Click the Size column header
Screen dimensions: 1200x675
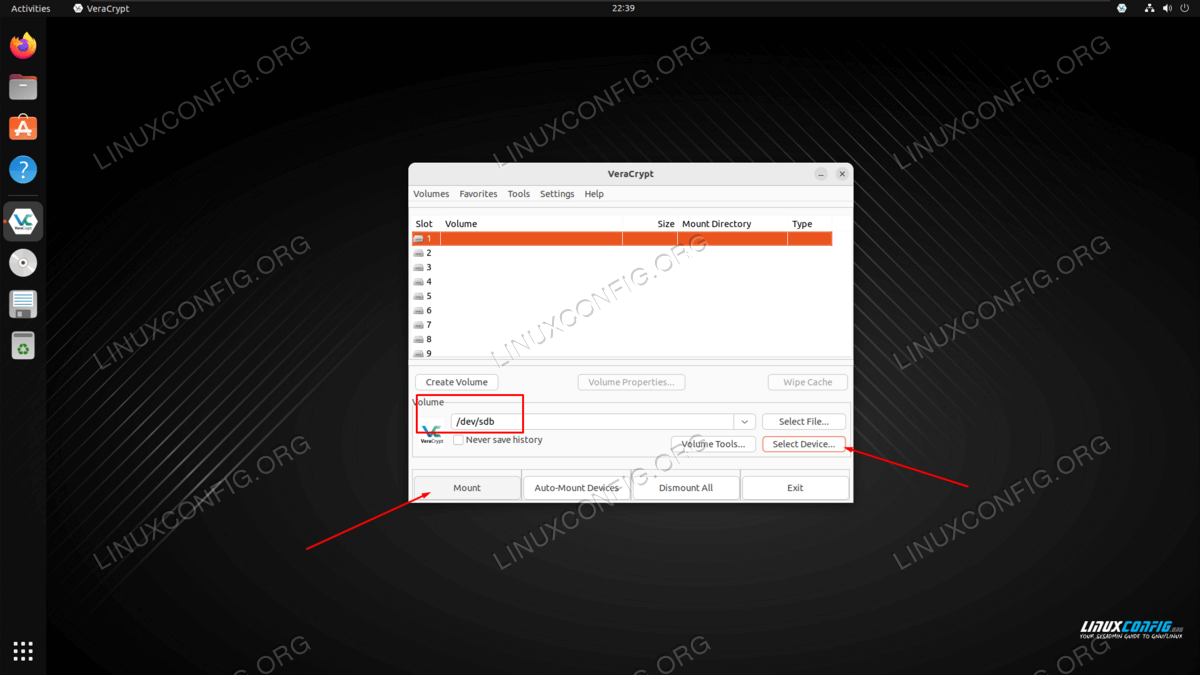650,224
